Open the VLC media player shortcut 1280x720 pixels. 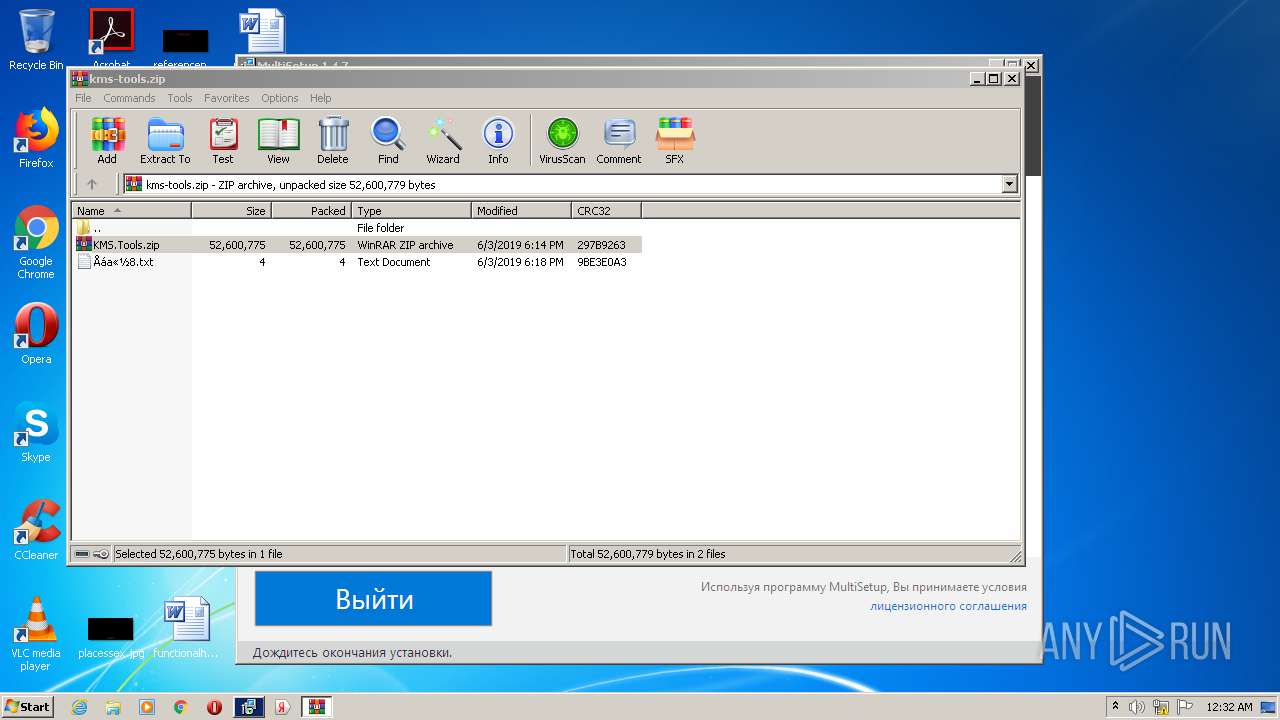(36, 634)
